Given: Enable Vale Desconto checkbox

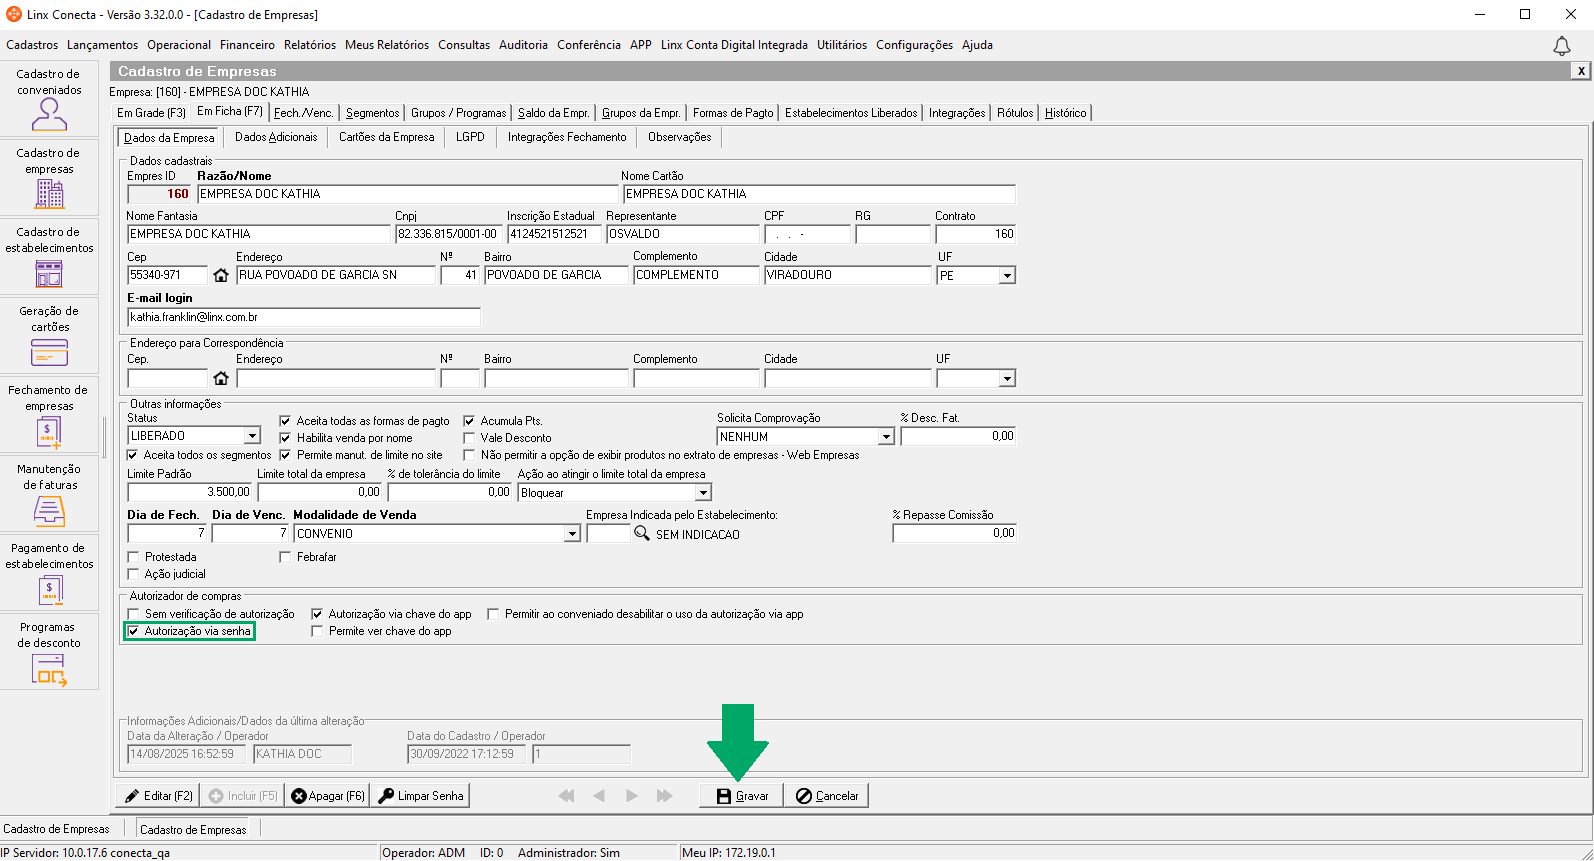Looking at the screenshot, I should click(x=469, y=438).
